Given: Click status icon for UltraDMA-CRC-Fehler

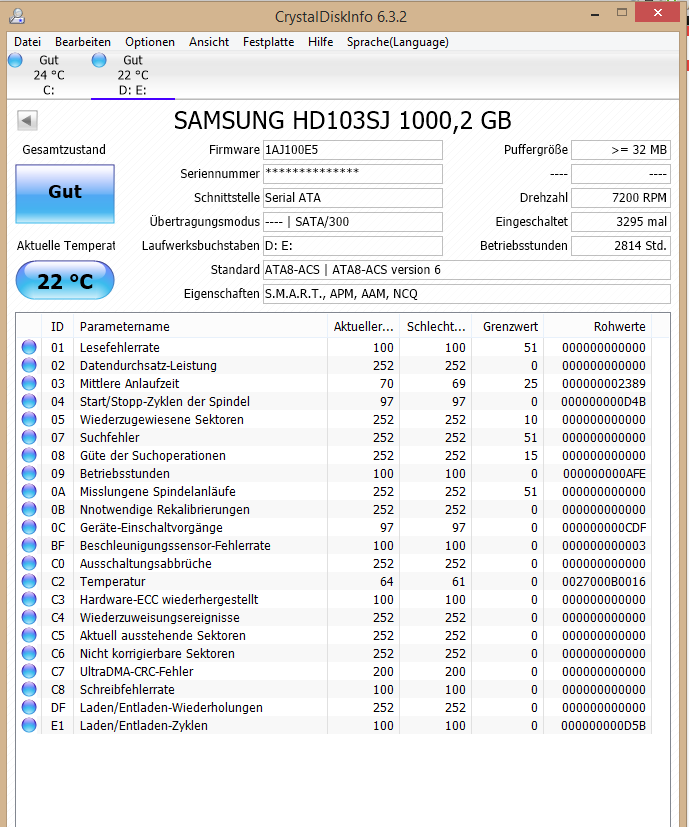Looking at the screenshot, I should tap(29, 671).
